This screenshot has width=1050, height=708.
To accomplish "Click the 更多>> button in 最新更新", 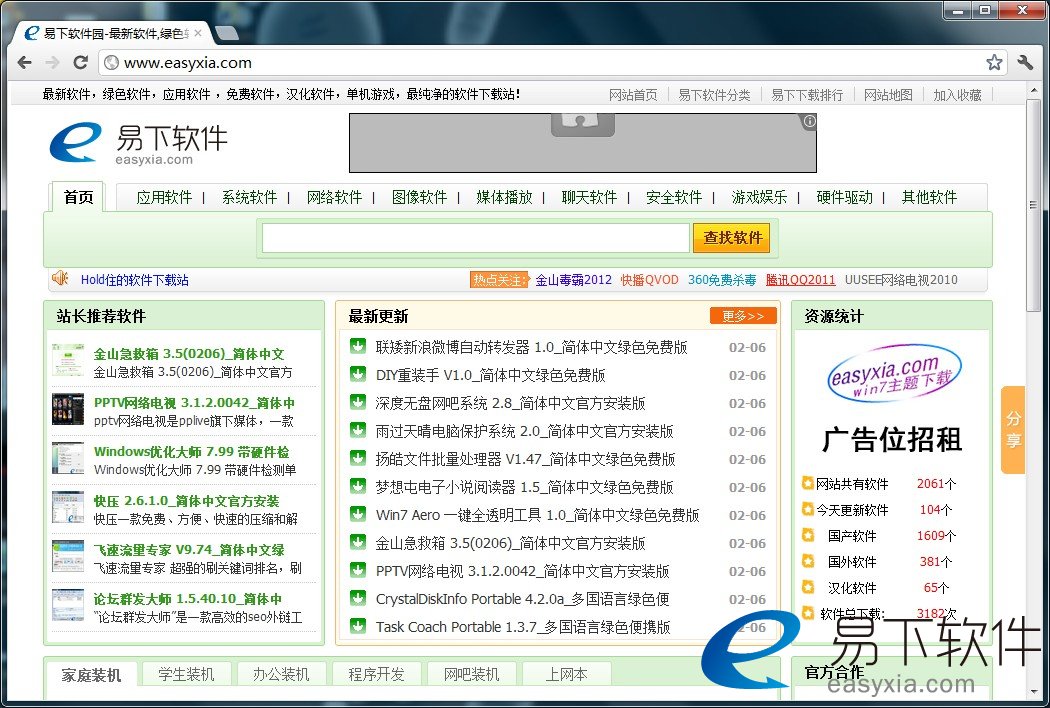I will coord(743,316).
